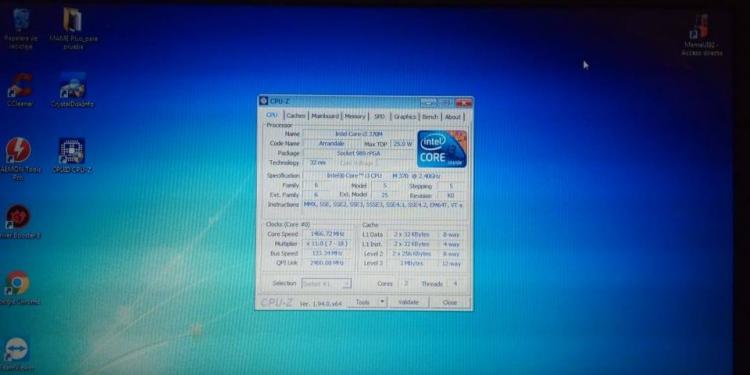Click the Package value Socket 989 rPGA
Image resolution: width=750 pixels, height=375 pixels.
[x=359, y=153]
